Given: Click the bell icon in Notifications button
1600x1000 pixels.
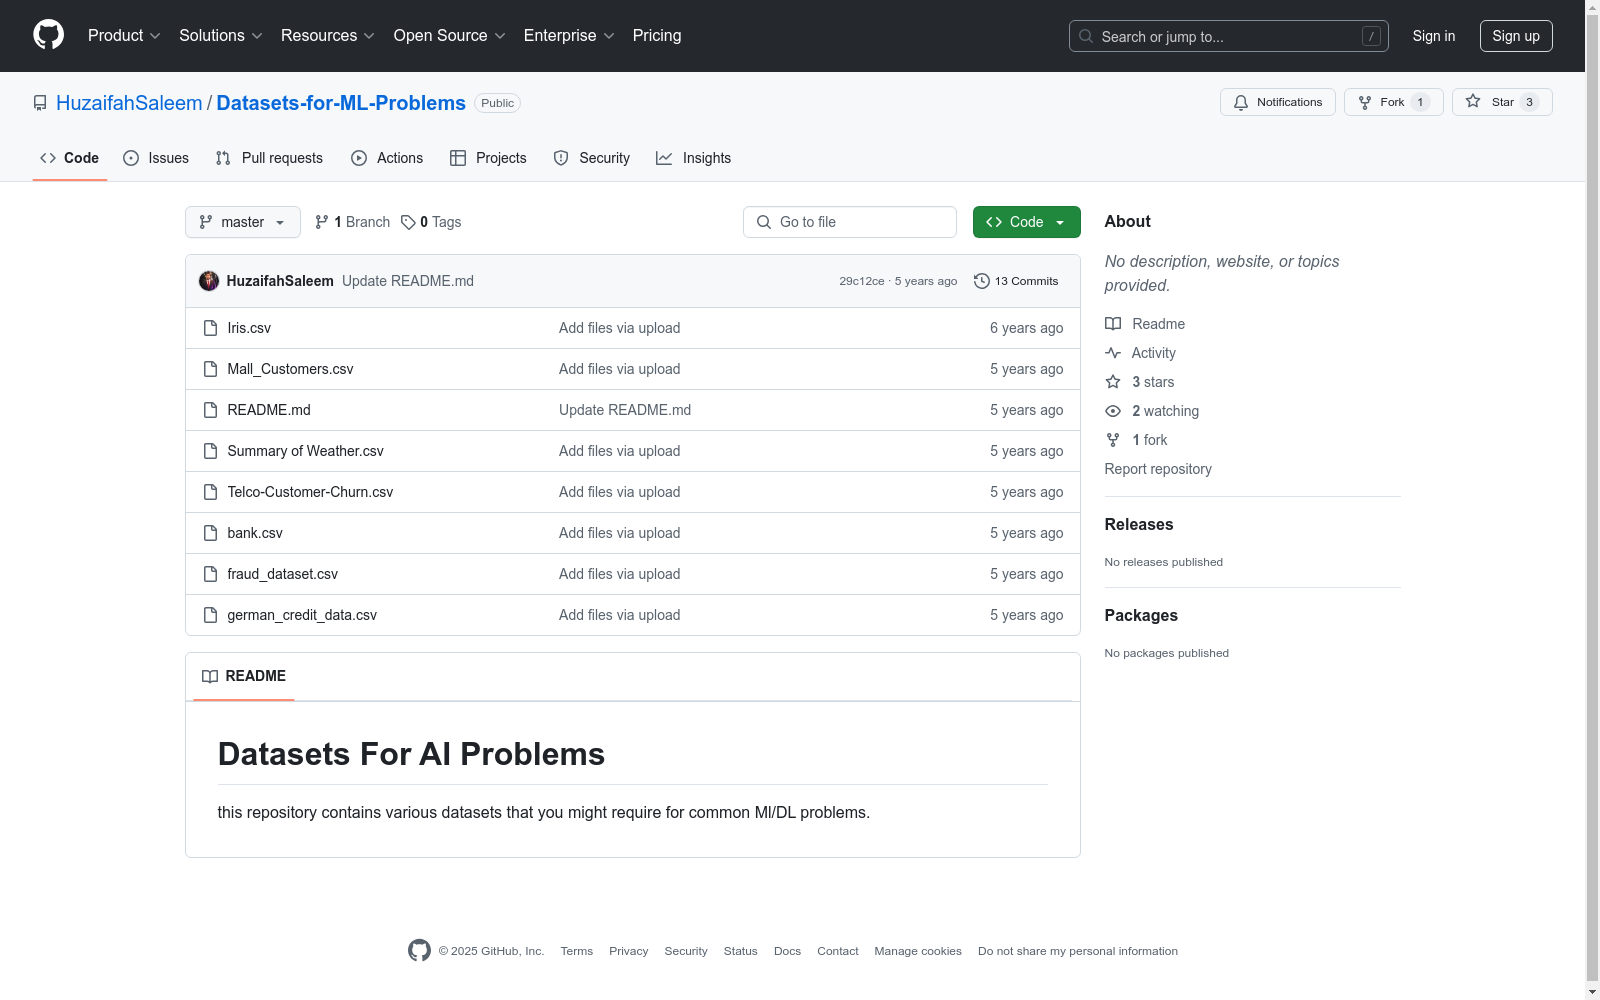Looking at the screenshot, I should [x=1241, y=102].
